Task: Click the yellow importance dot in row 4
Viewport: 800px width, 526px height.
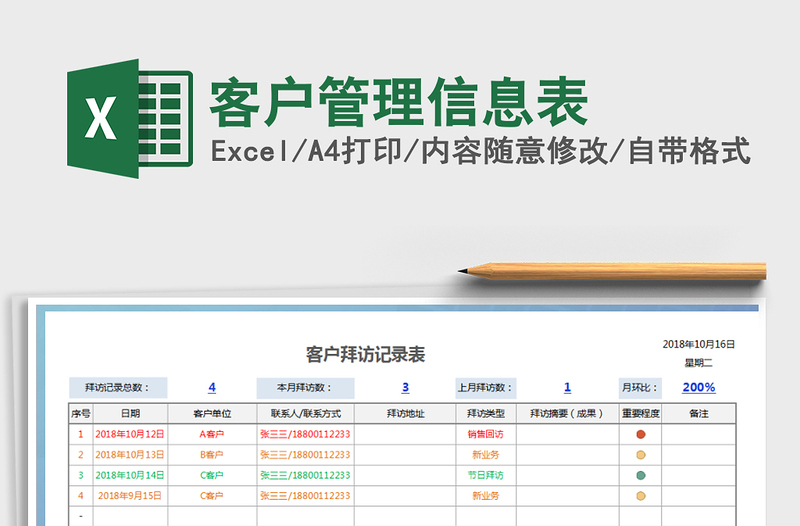Action: coord(641,495)
